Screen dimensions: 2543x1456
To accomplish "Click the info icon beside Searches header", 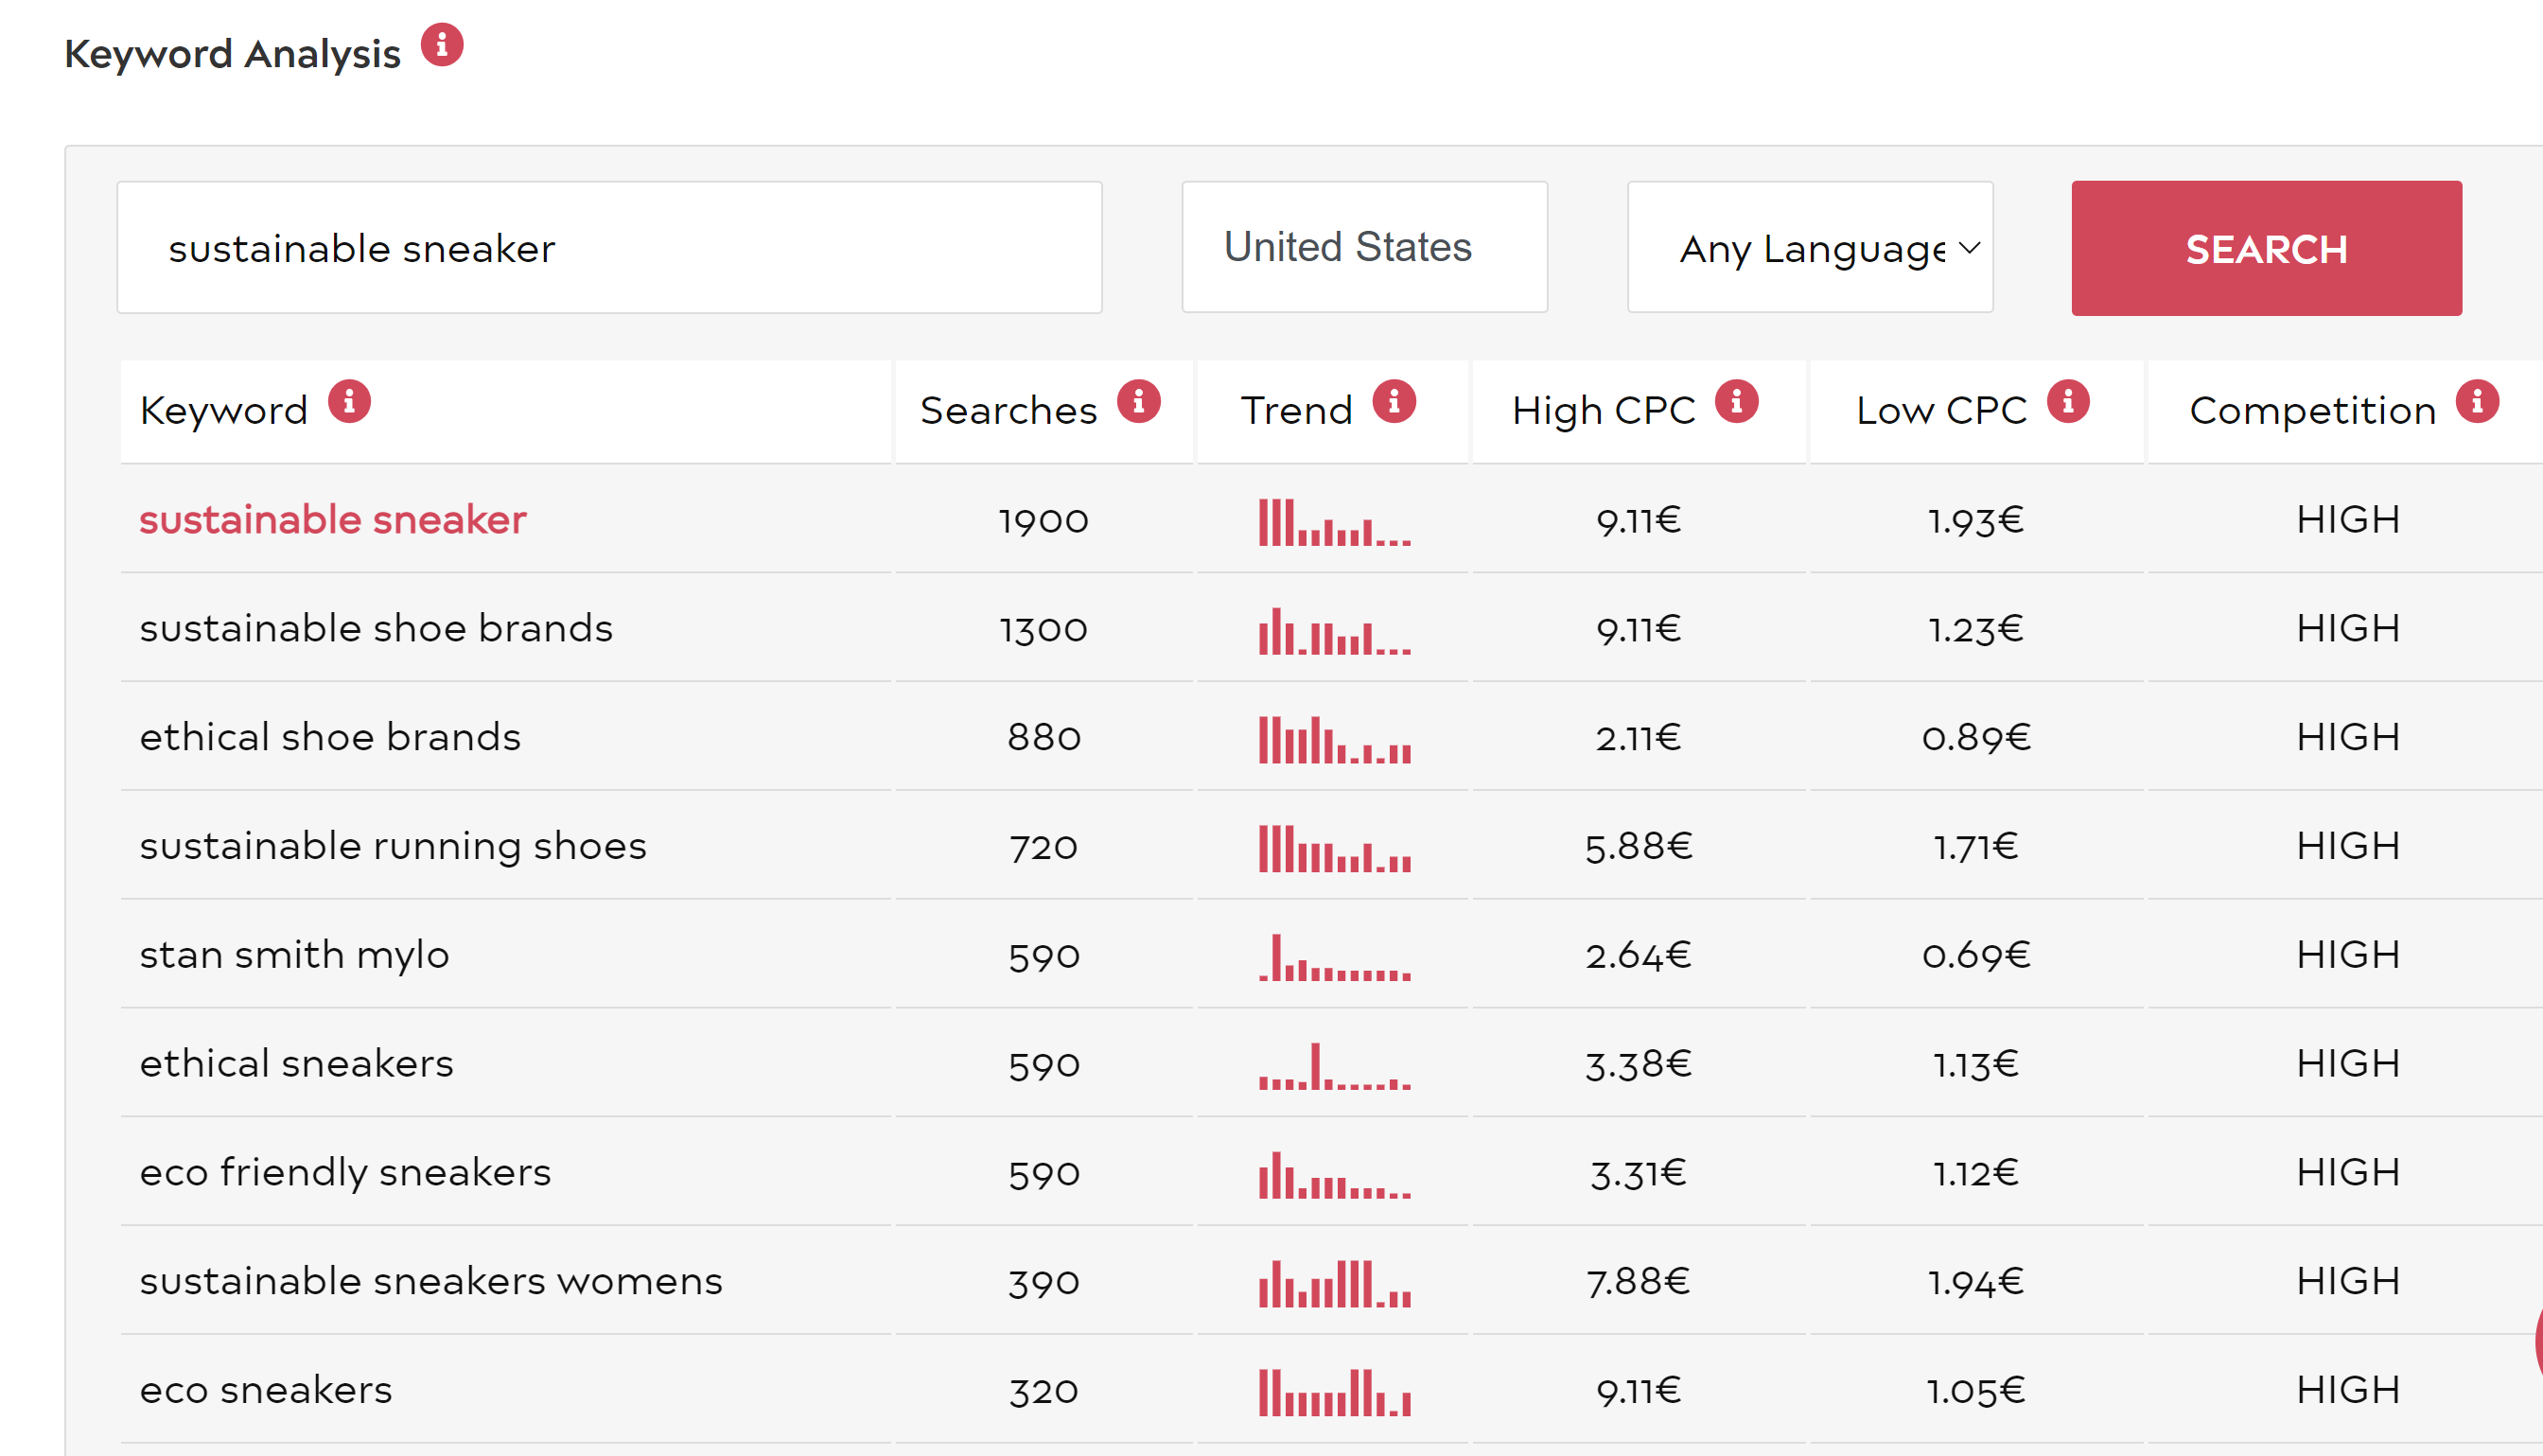I will [1139, 402].
